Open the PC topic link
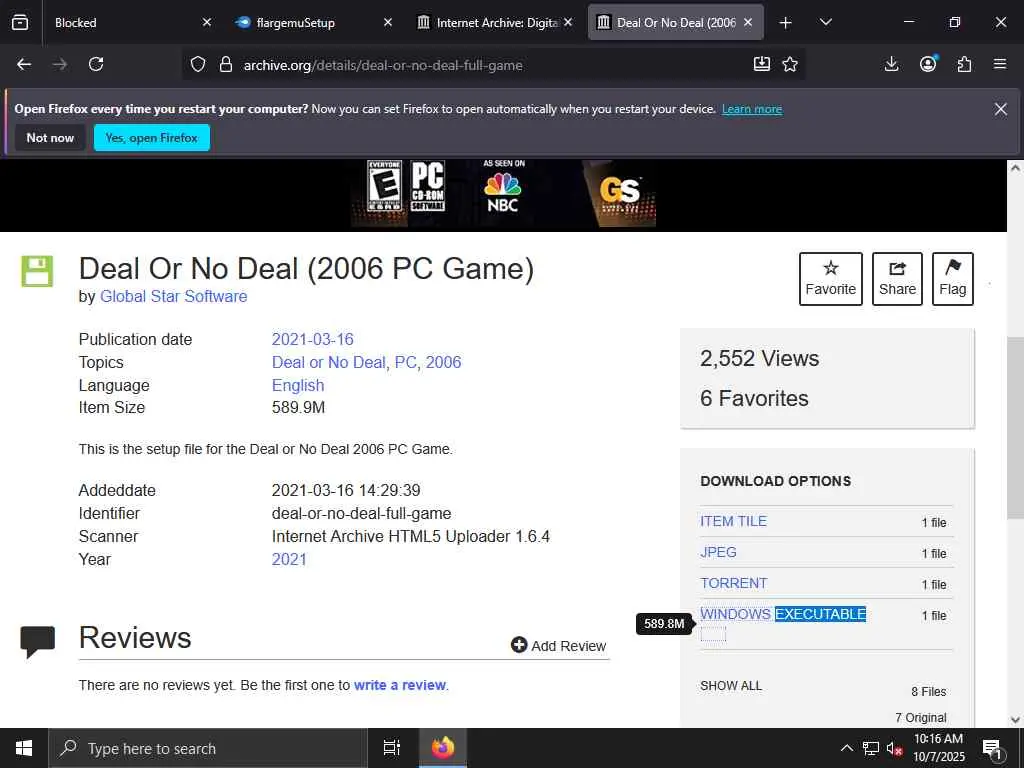 point(406,362)
